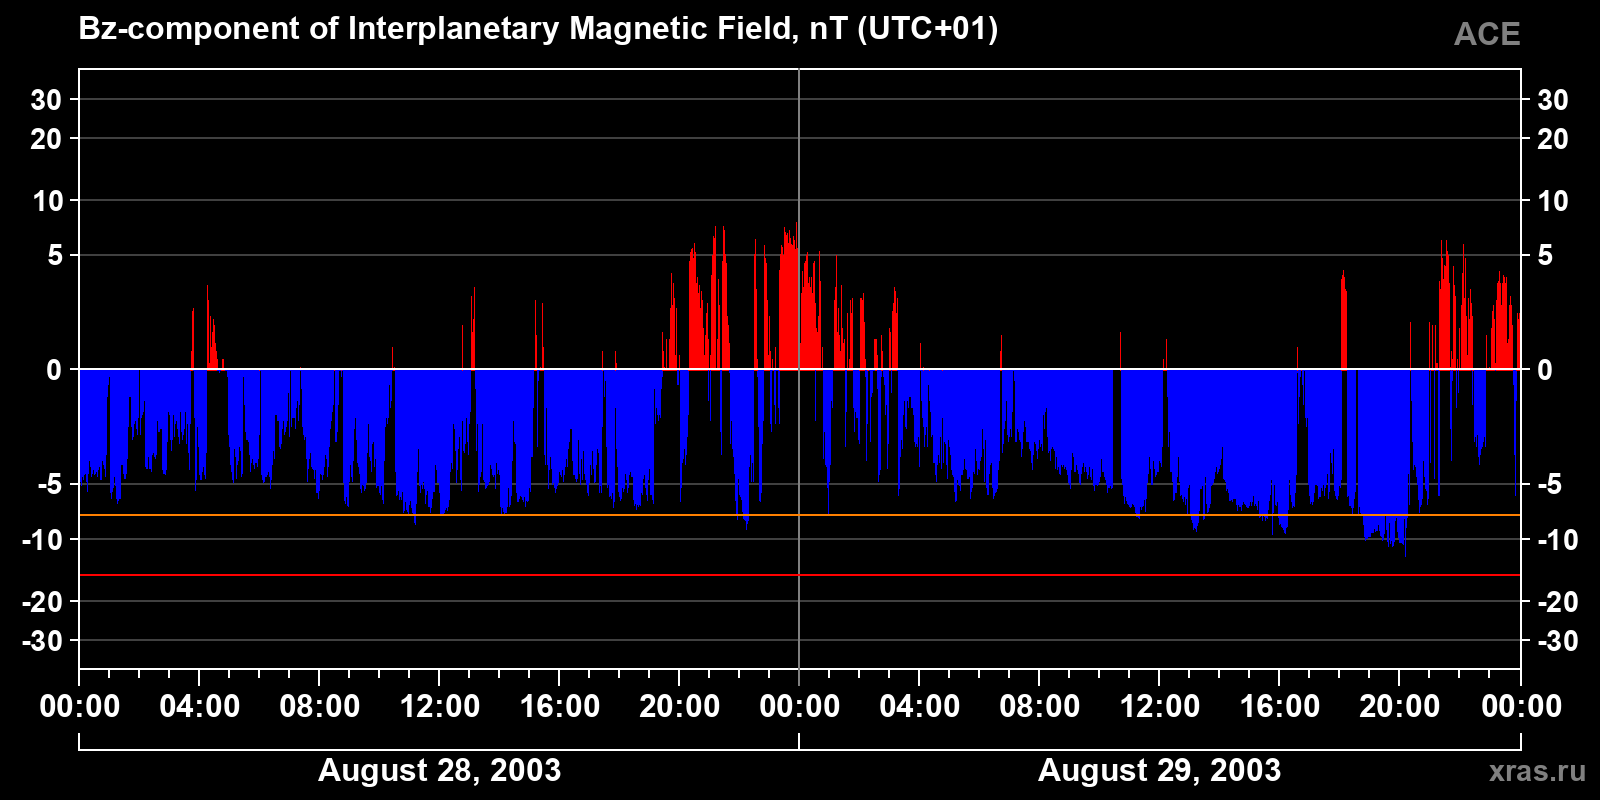Screen dimensions: 1600x800
Task: Click the right axis value -30
Action: click(1557, 641)
